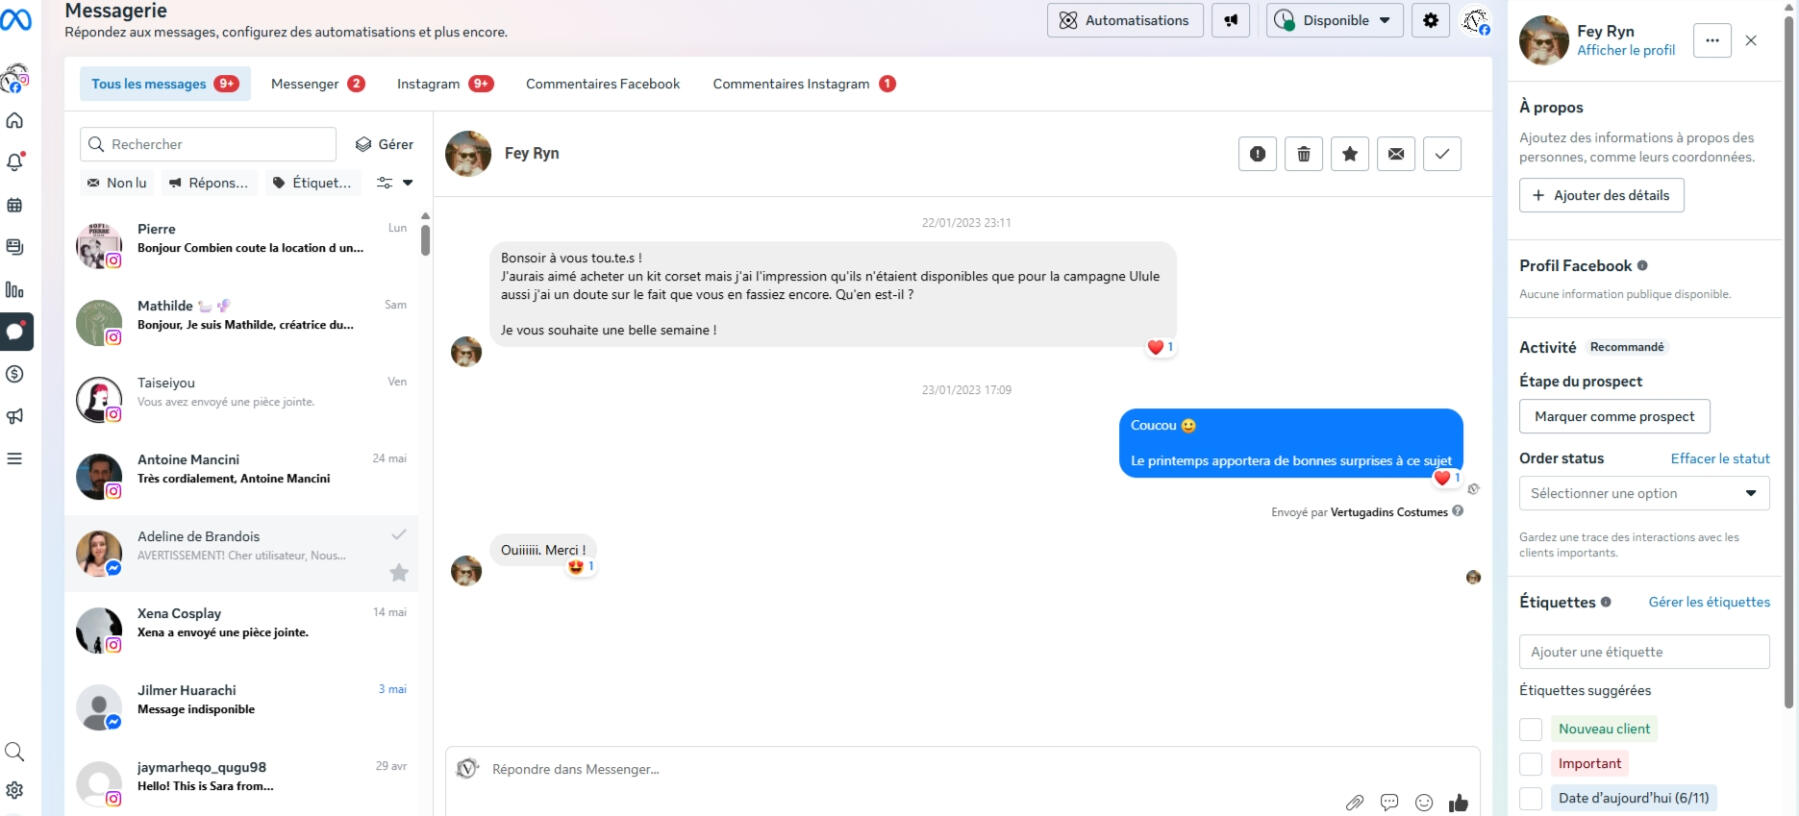
Task: Expand the Sélectionner une option dropdown
Action: 1644,493
